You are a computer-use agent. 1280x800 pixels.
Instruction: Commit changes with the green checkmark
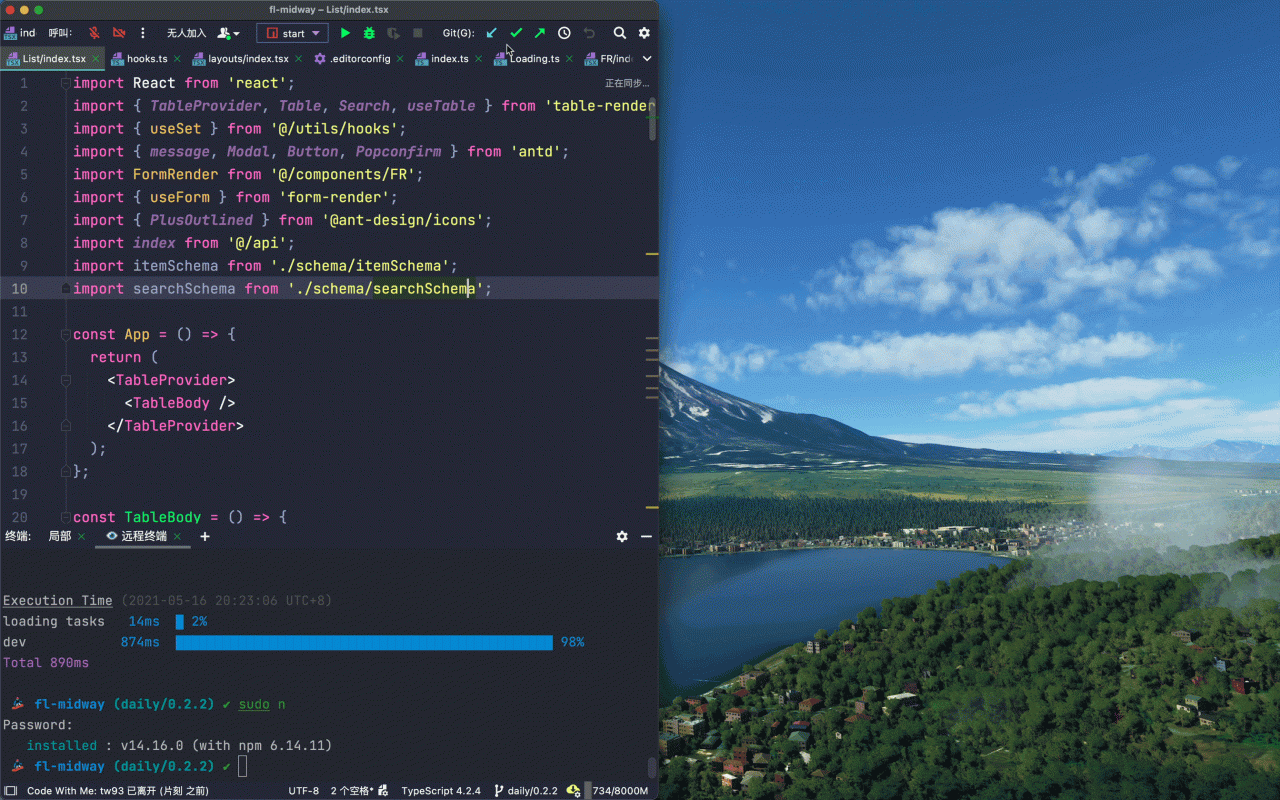[516, 33]
